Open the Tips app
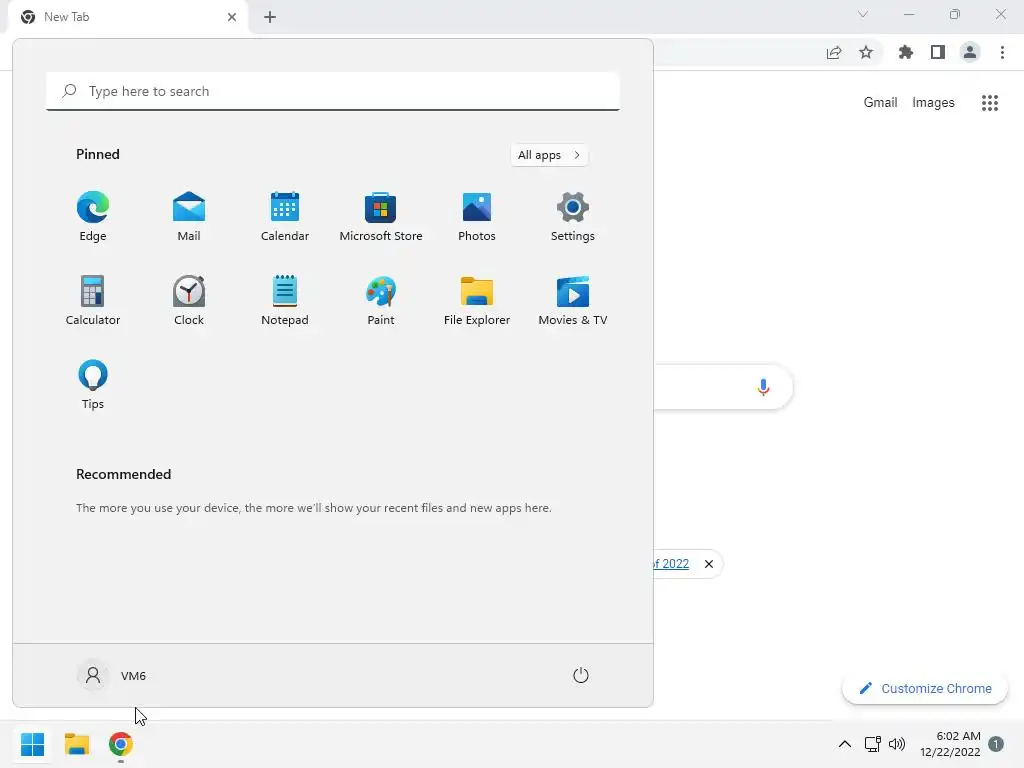 (x=93, y=384)
